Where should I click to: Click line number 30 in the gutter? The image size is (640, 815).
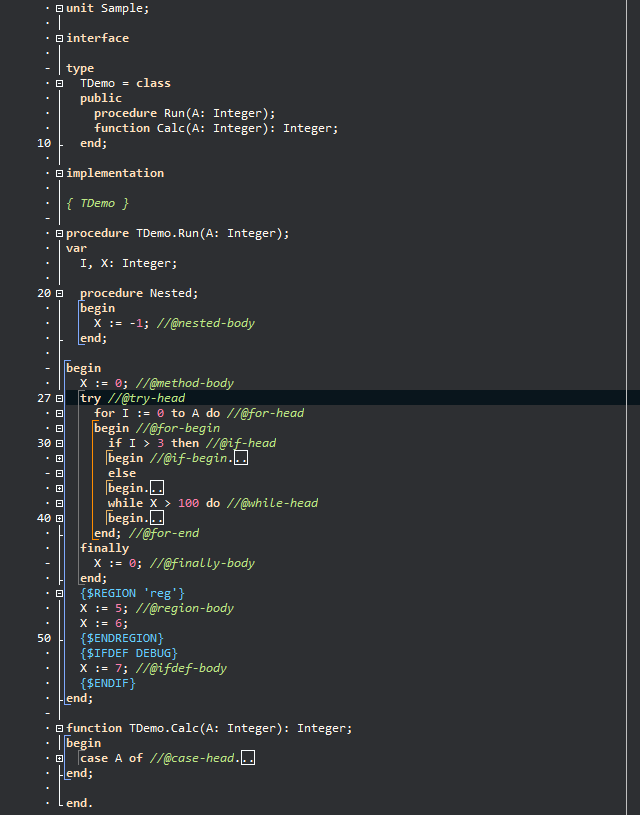point(44,443)
